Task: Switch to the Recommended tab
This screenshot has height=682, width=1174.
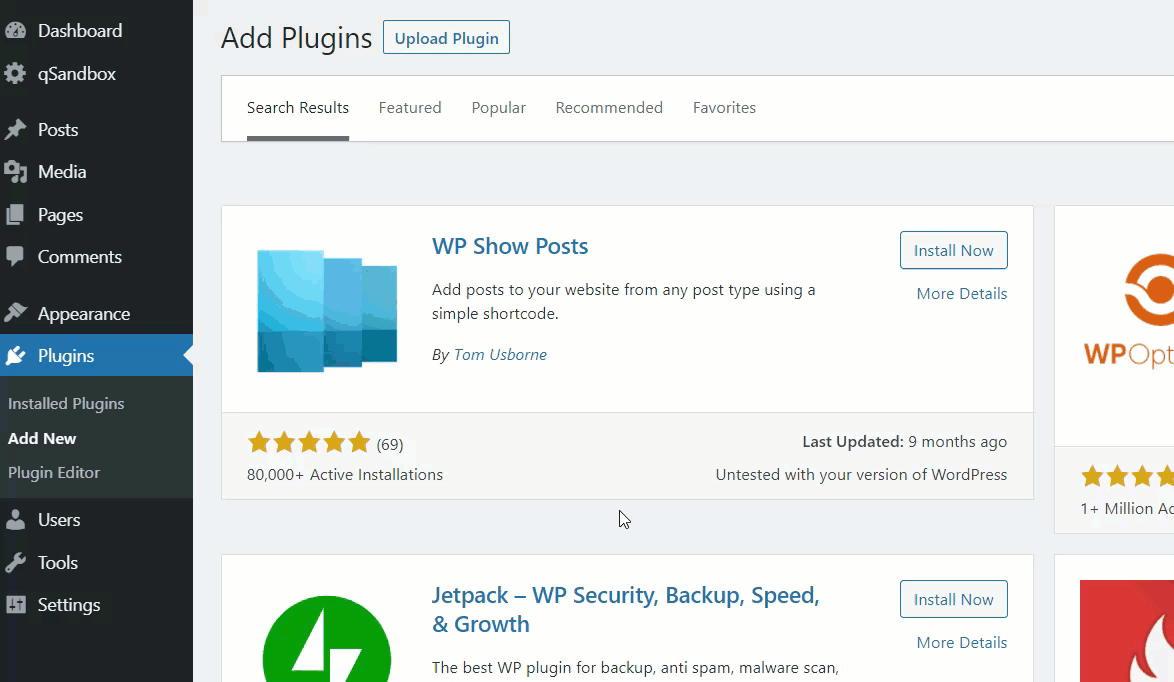Action: click(609, 108)
